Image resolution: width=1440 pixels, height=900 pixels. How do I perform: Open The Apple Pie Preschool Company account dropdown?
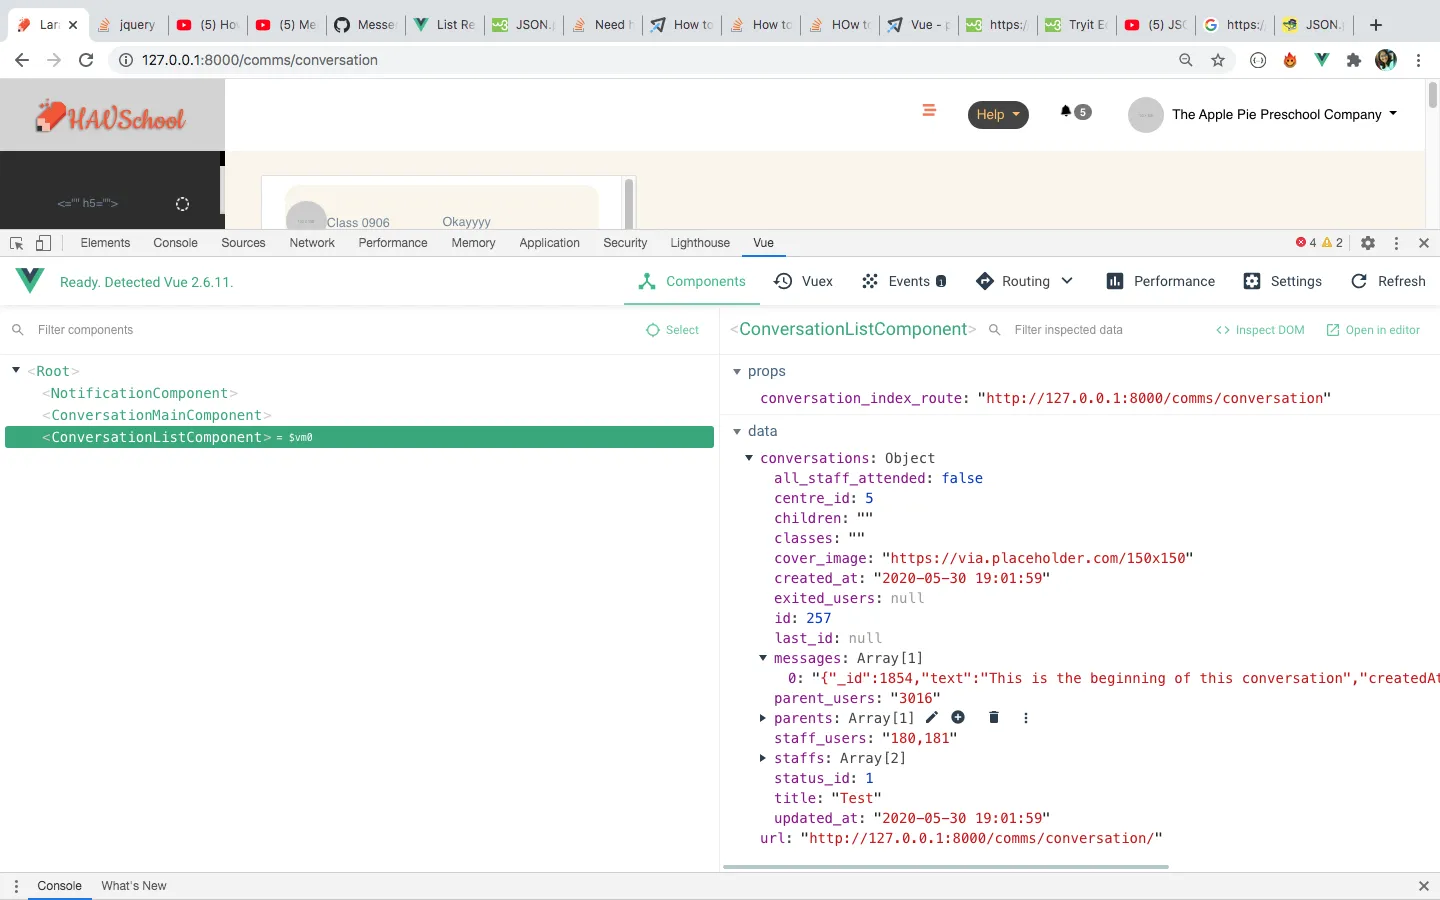(1263, 115)
